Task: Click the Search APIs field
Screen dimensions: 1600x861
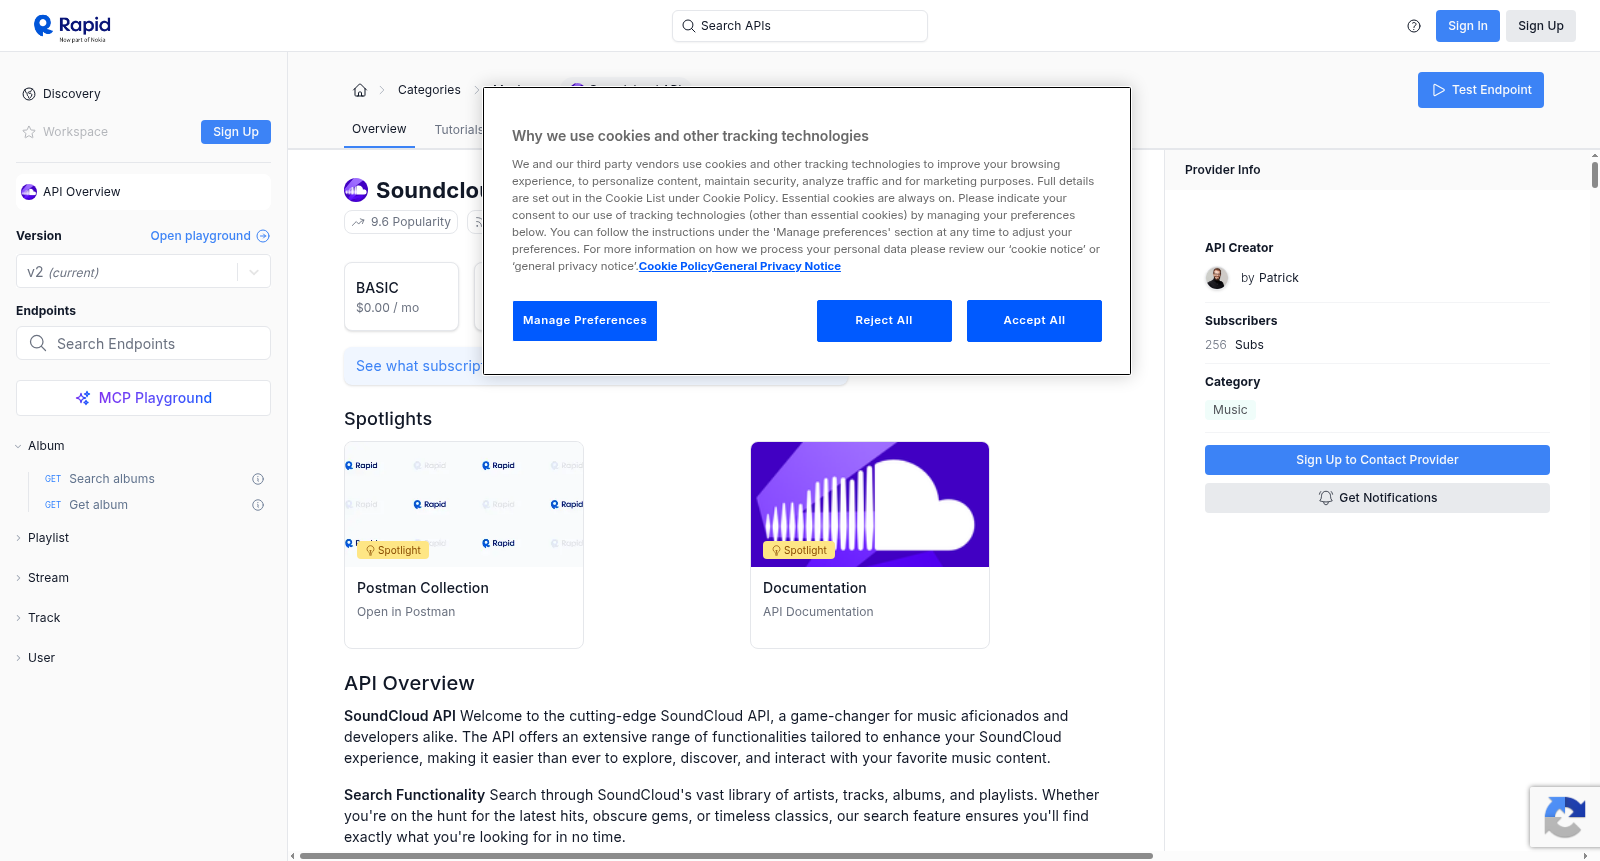Action: click(800, 26)
